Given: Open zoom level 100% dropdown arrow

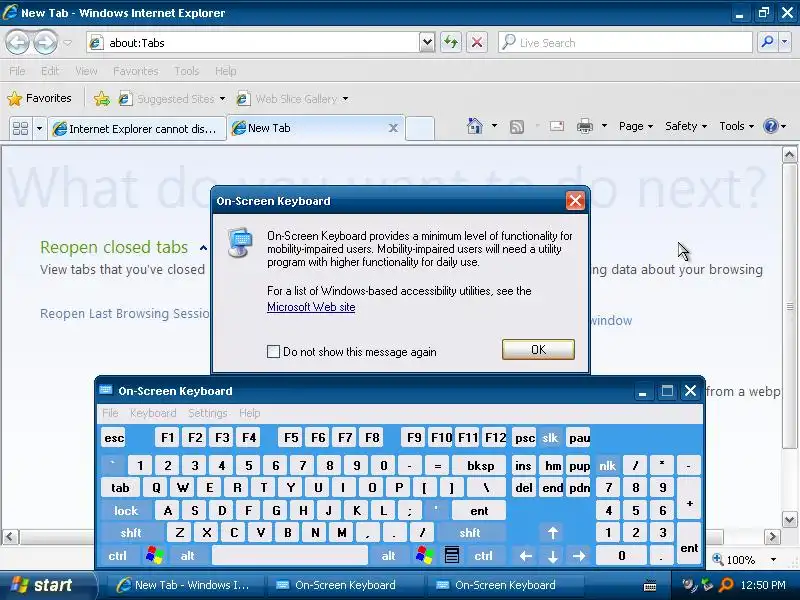Looking at the screenshot, I should tap(773, 560).
